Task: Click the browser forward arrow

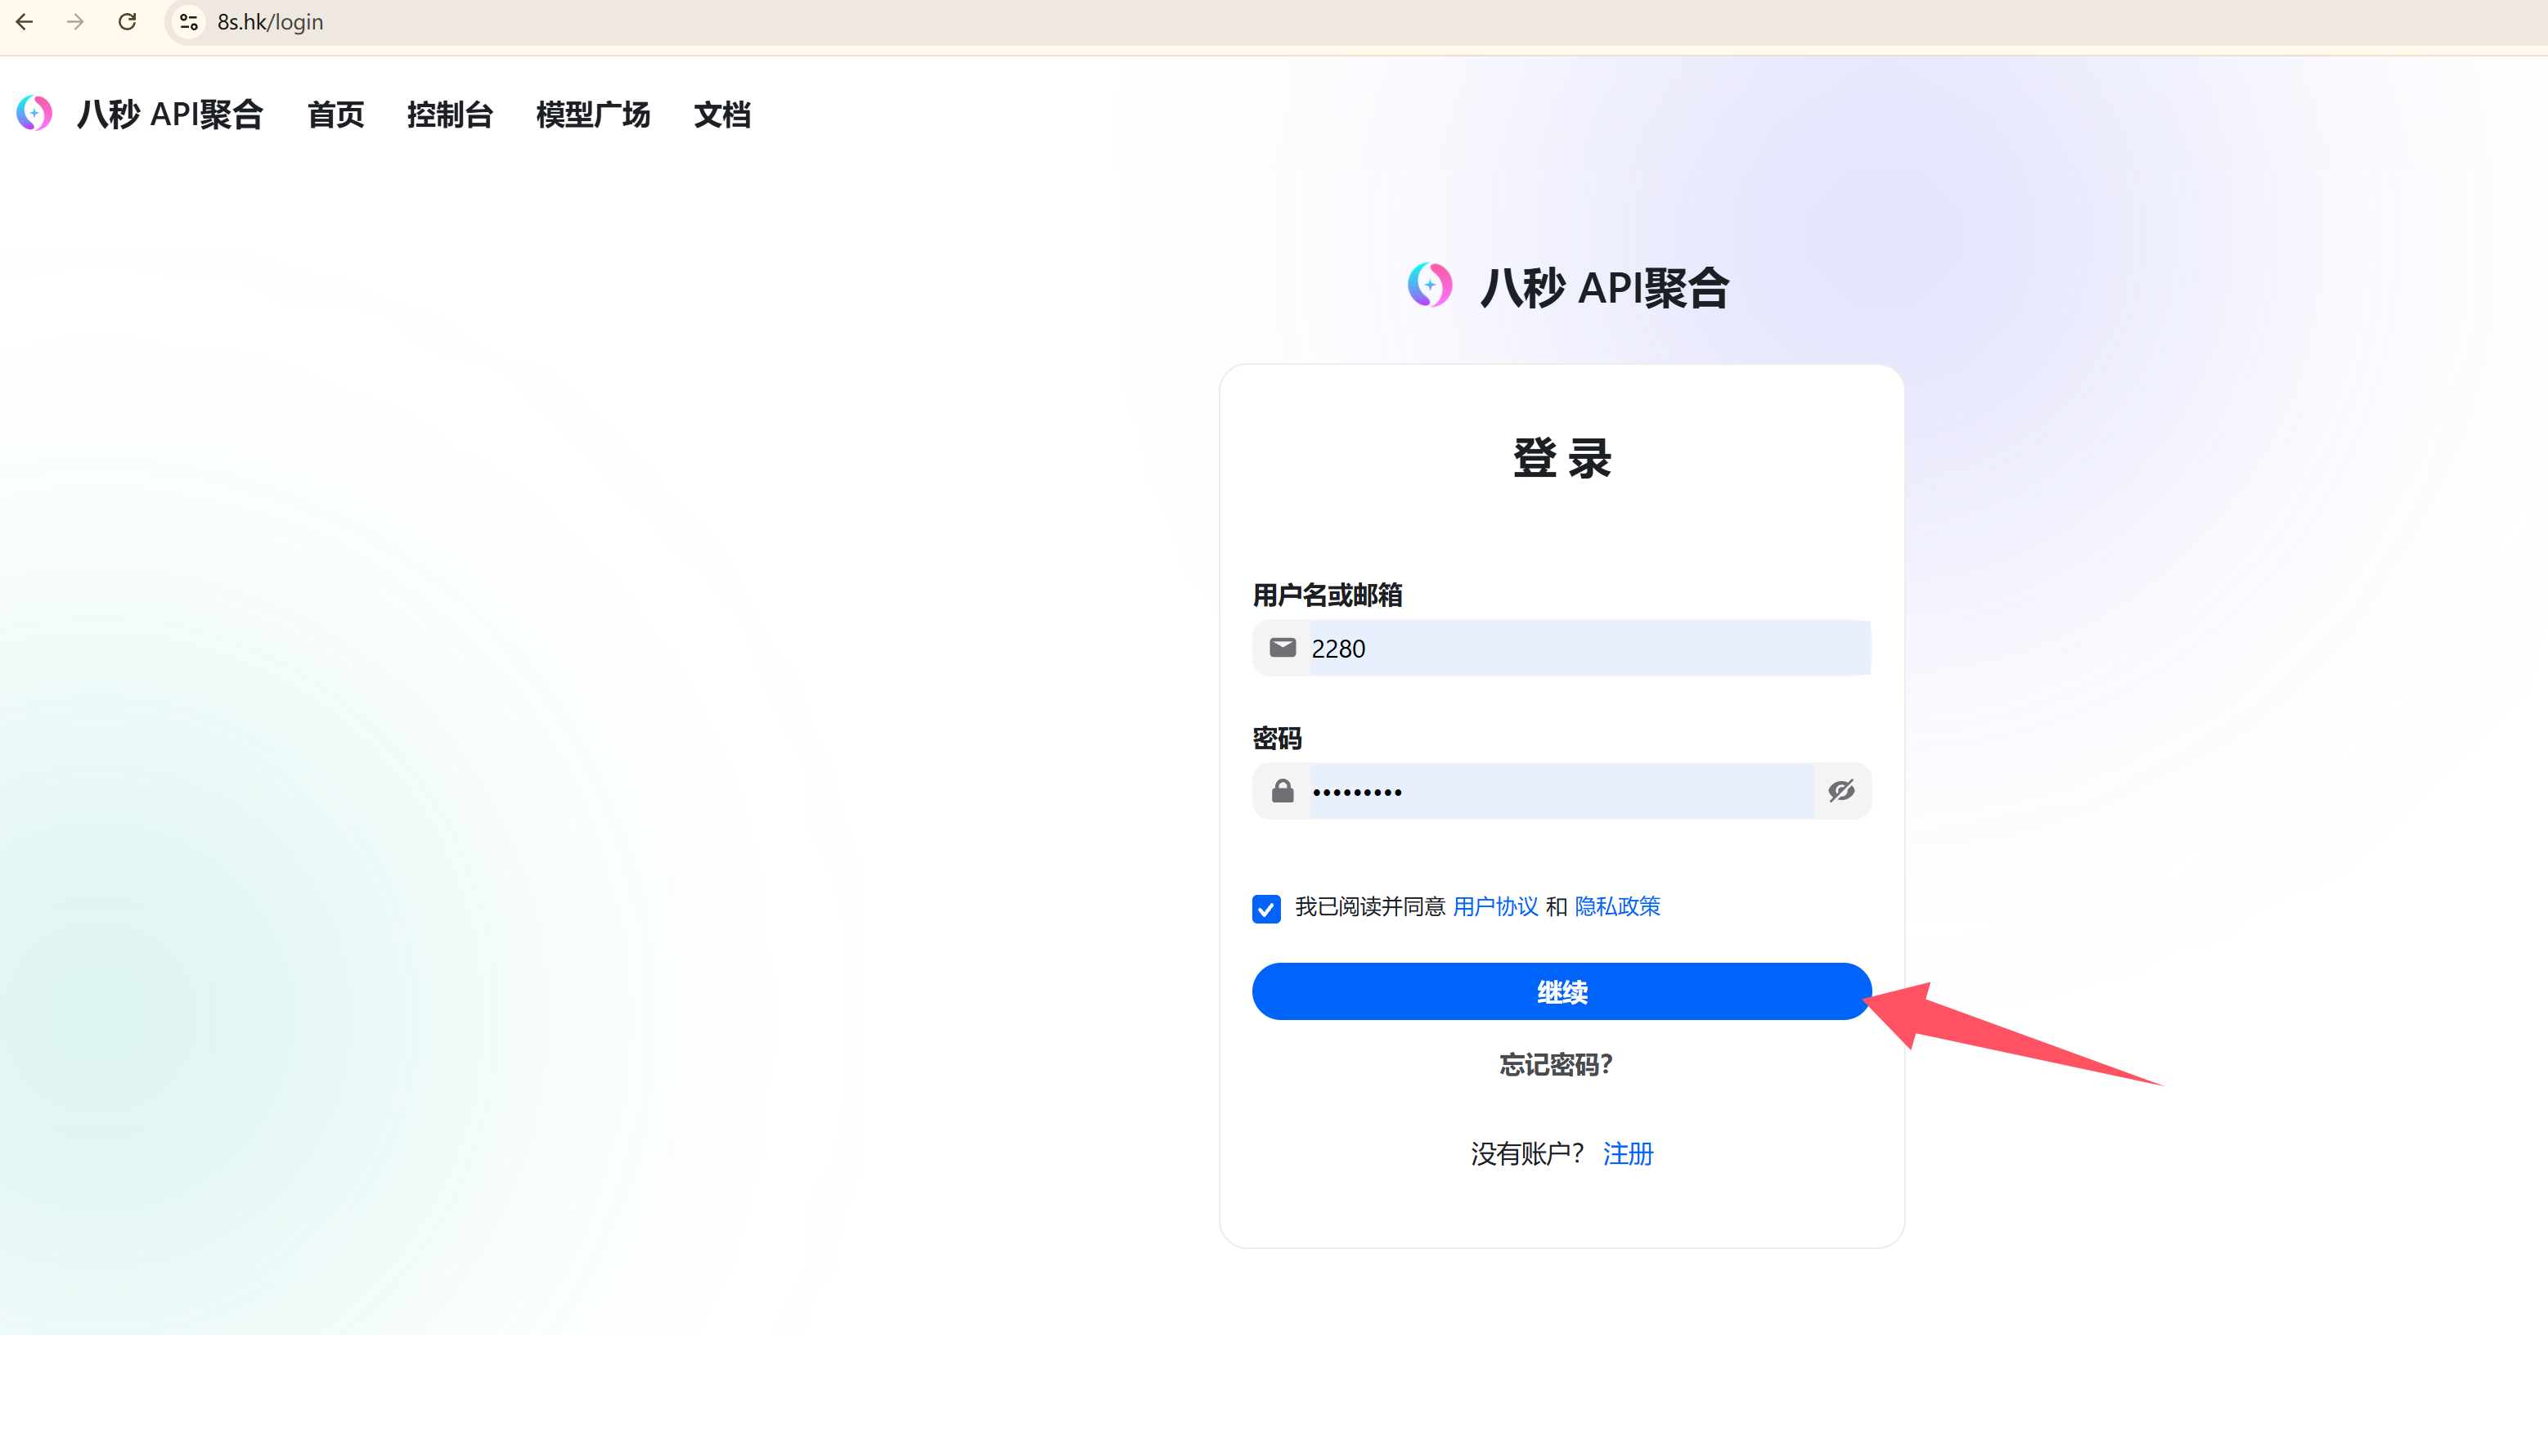Action: [x=75, y=21]
